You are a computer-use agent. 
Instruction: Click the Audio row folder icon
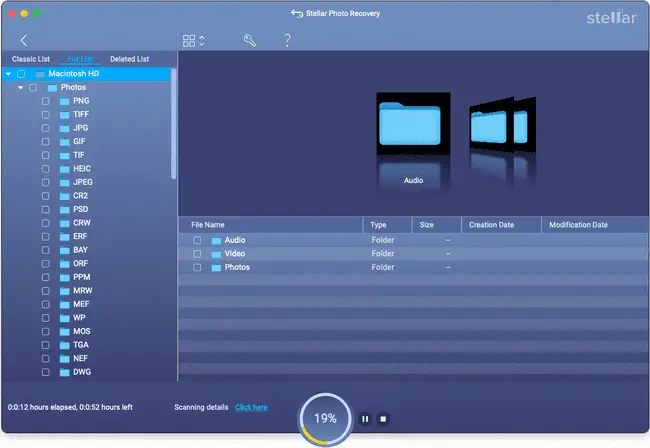click(x=216, y=240)
